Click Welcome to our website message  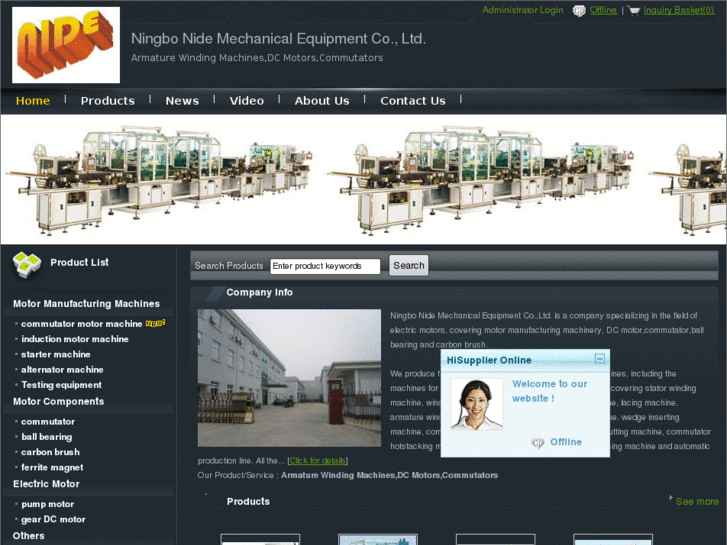pos(549,391)
